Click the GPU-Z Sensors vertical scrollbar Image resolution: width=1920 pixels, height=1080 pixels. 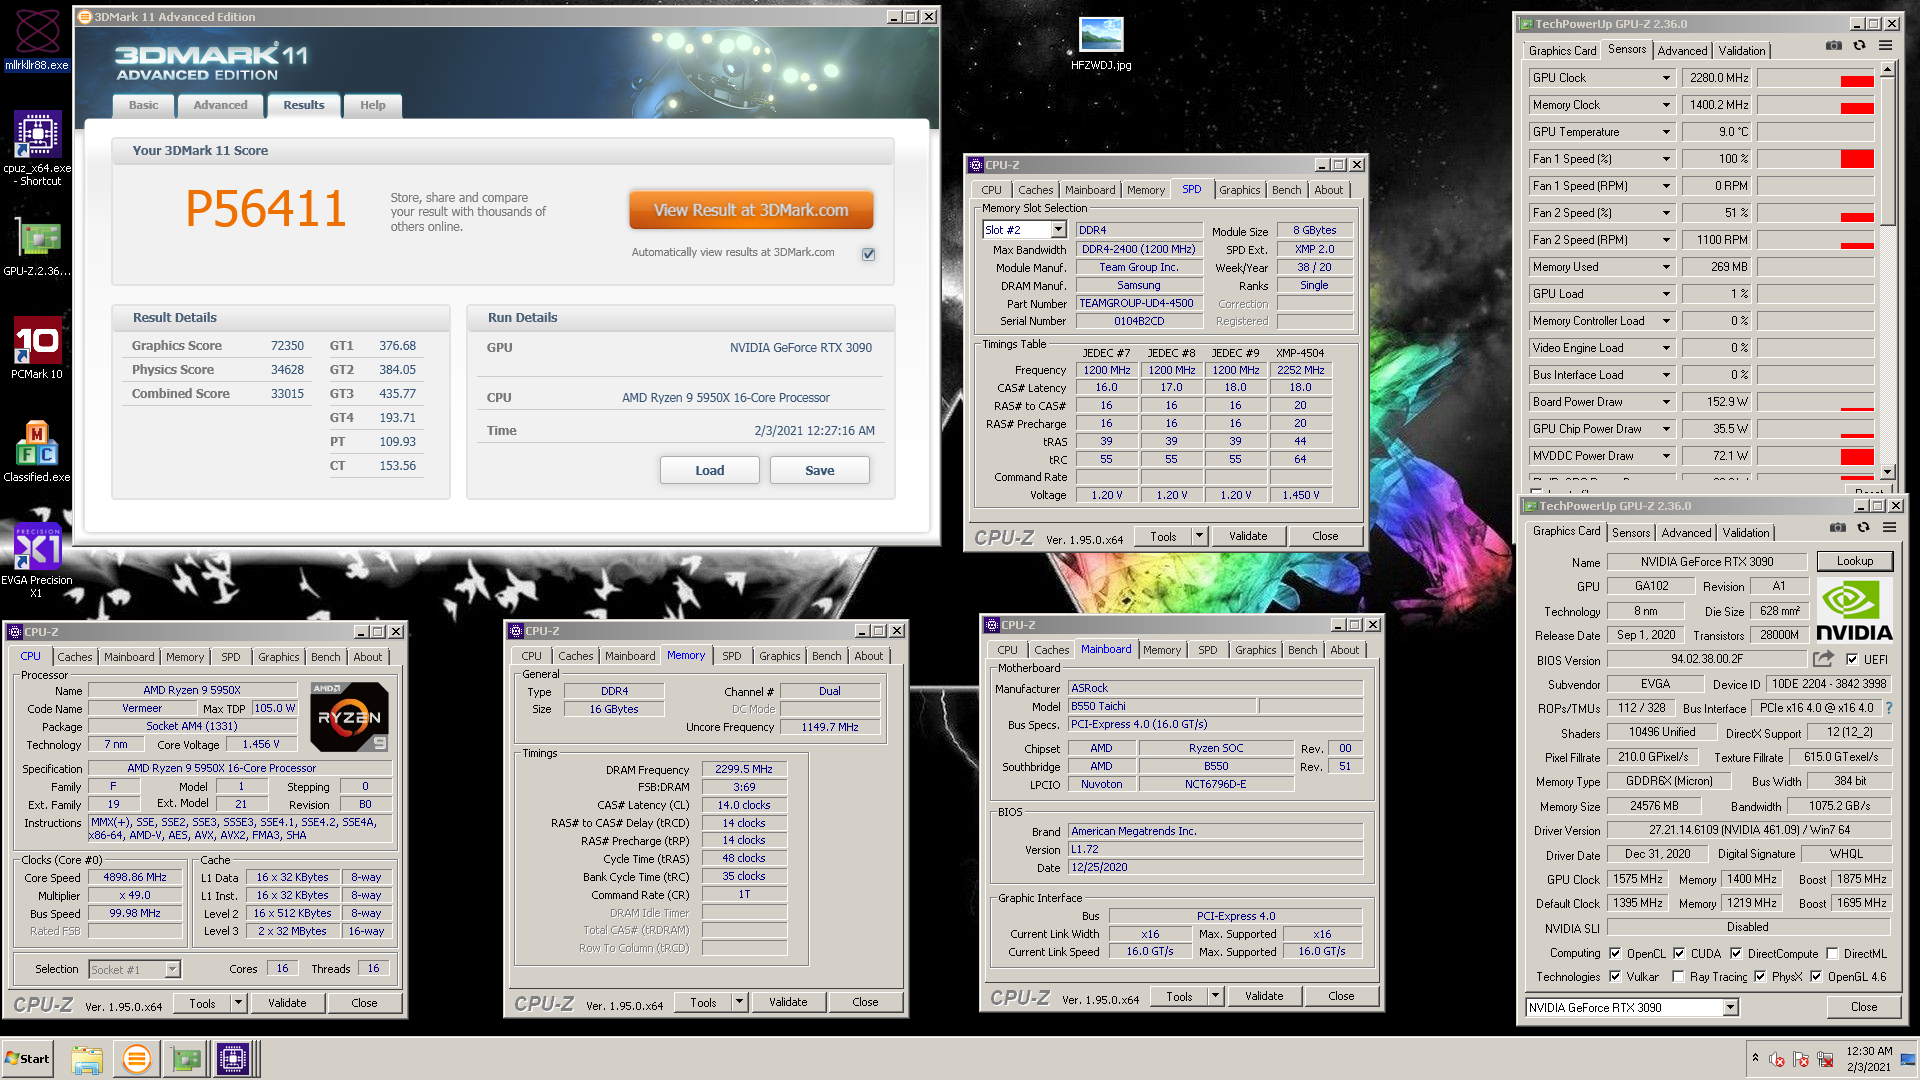point(1887,270)
